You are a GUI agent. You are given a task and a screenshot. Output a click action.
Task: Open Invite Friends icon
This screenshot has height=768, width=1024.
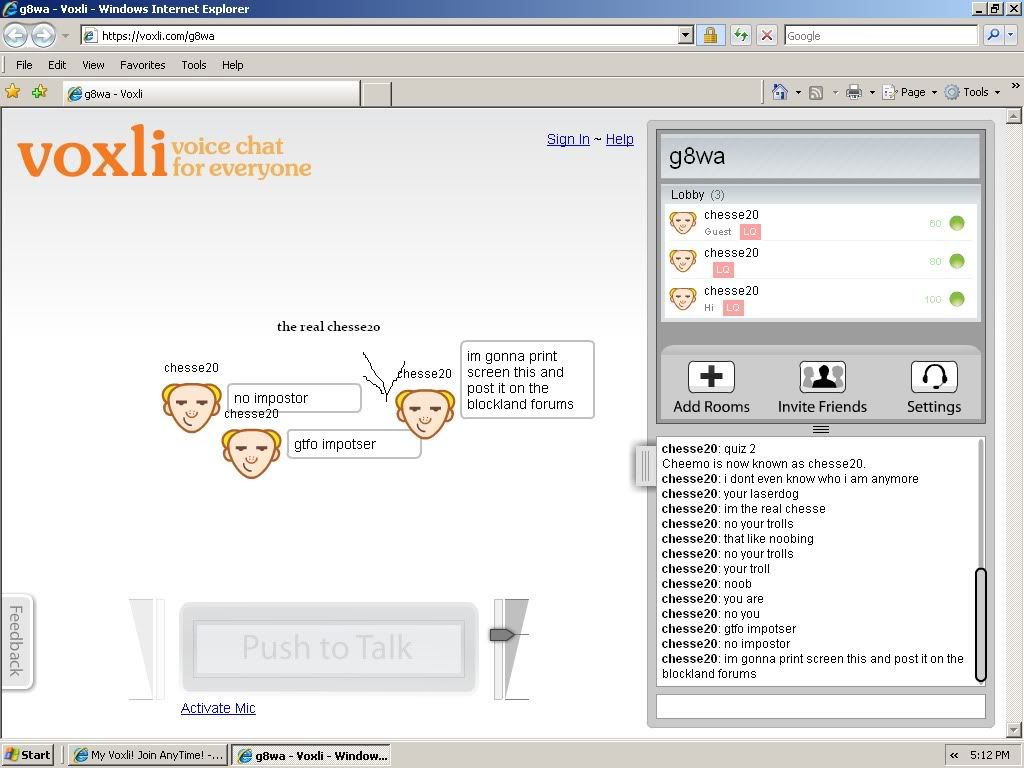(822, 377)
